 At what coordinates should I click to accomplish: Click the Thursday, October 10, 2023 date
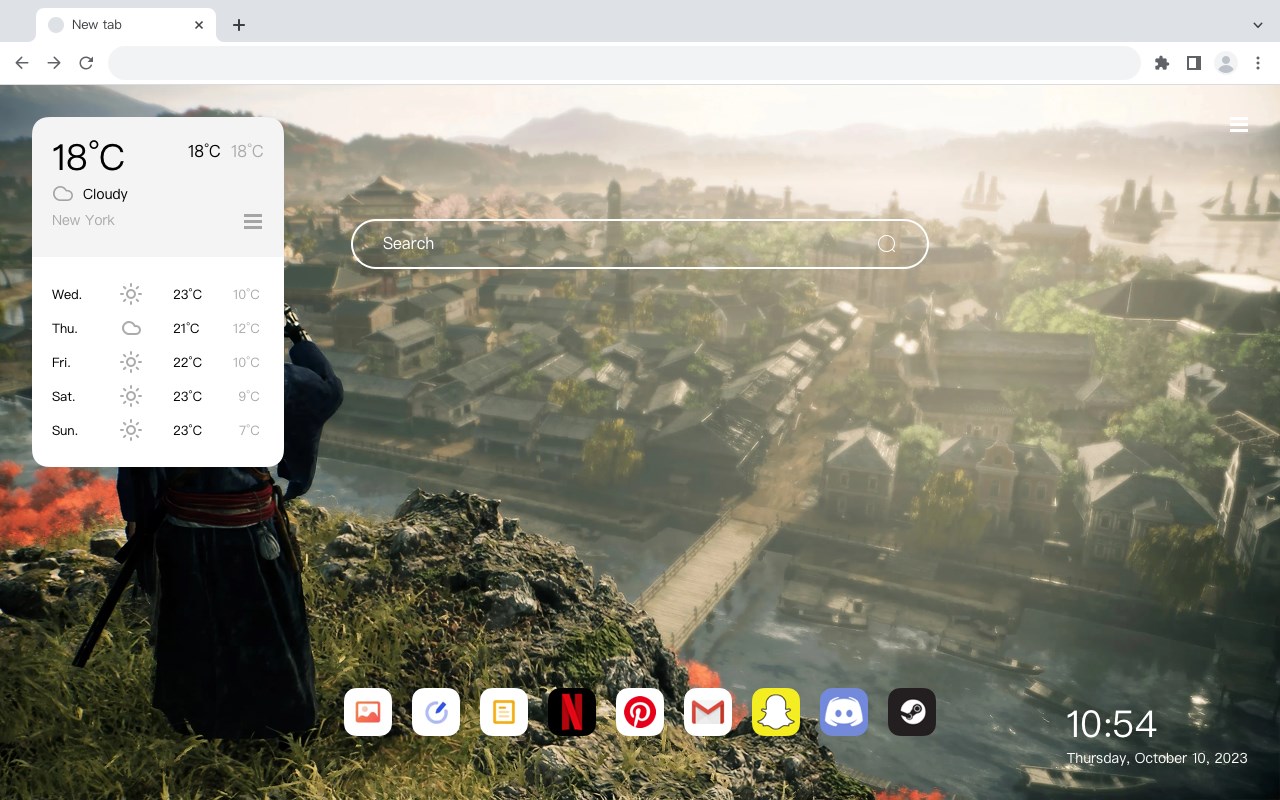pyautogui.click(x=1157, y=758)
